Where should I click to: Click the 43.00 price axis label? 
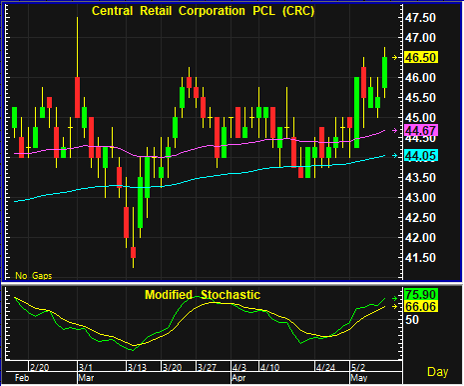pos(420,198)
